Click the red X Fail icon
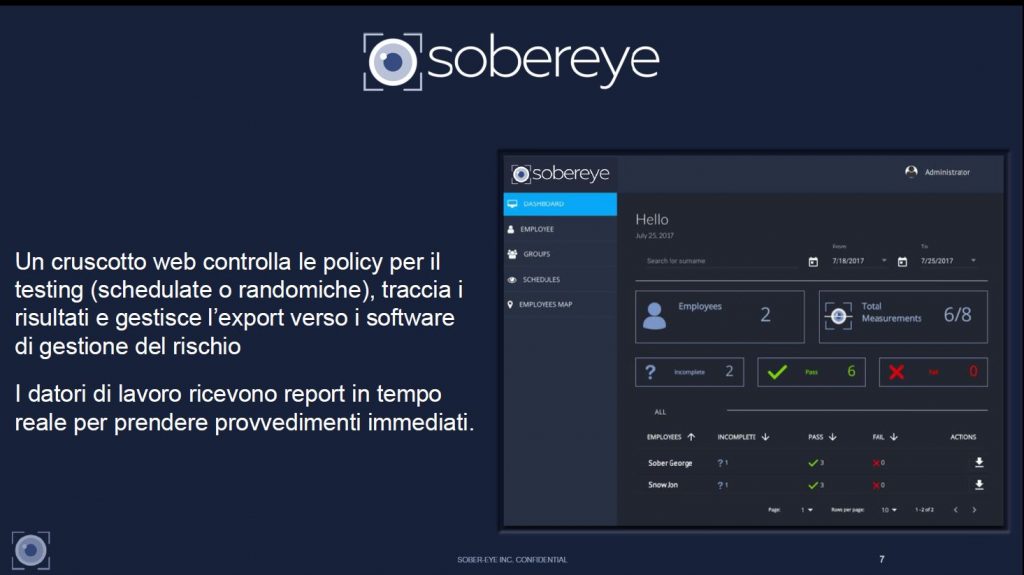 pyautogui.click(x=897, y=372)
